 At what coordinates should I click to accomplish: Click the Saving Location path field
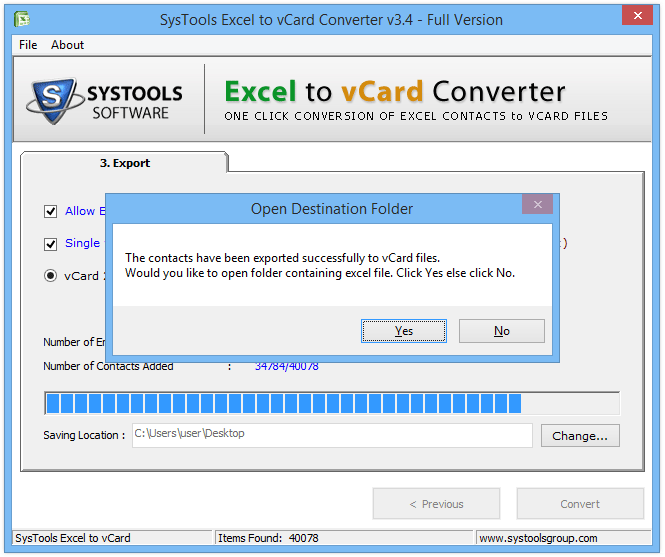coord(332,435)
